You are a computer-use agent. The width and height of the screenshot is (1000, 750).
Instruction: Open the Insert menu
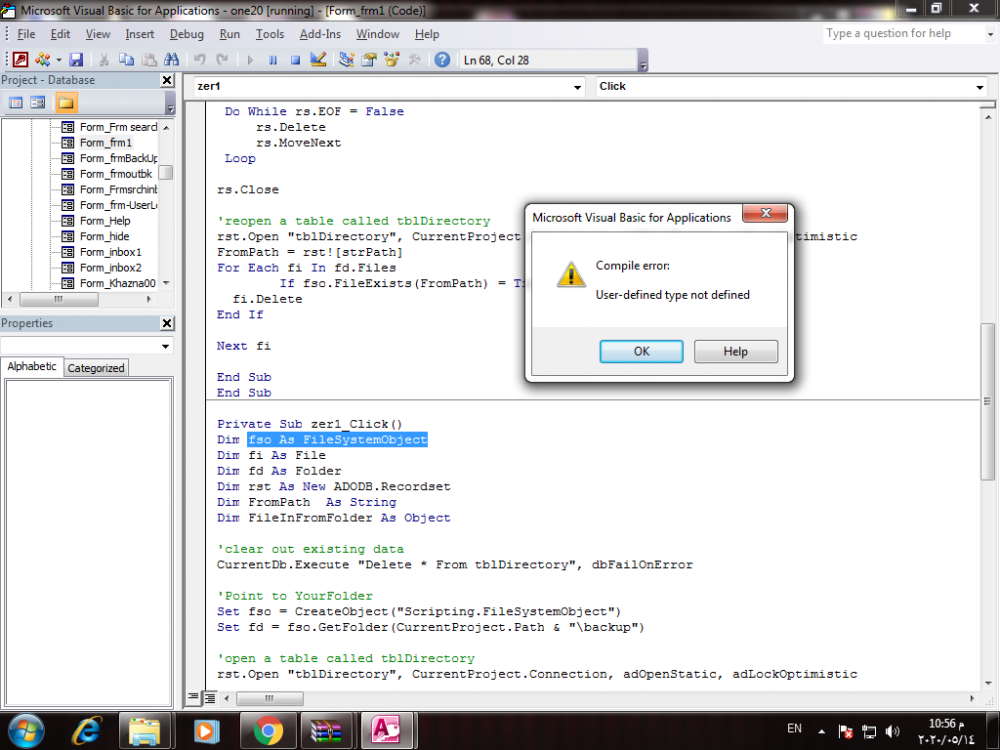(140, 34)
